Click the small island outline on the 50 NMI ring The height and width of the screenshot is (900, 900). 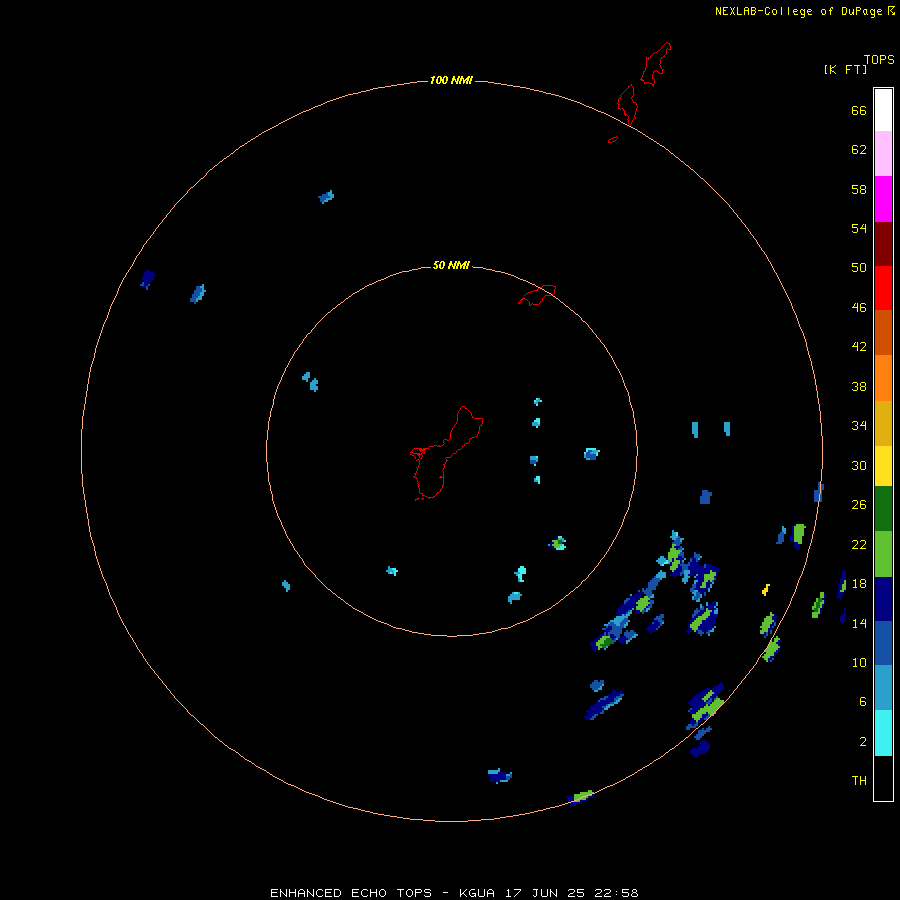point(537,295)
